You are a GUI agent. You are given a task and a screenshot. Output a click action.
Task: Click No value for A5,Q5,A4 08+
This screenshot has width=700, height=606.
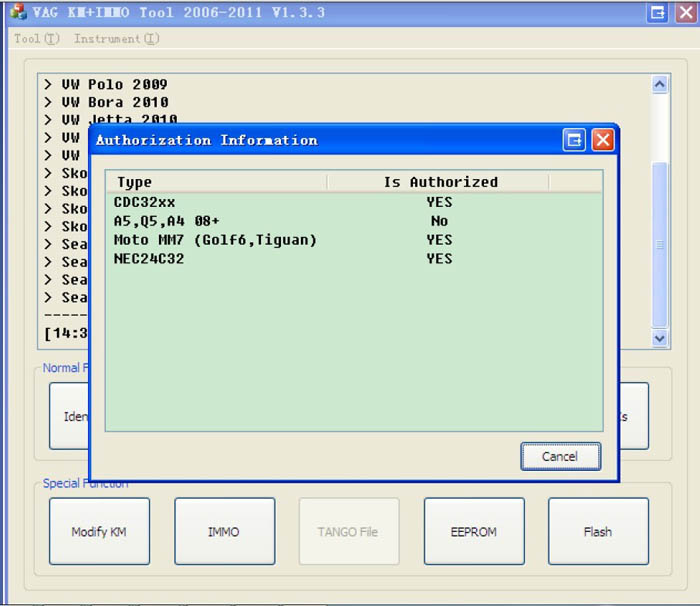click(x=439, y=221)
